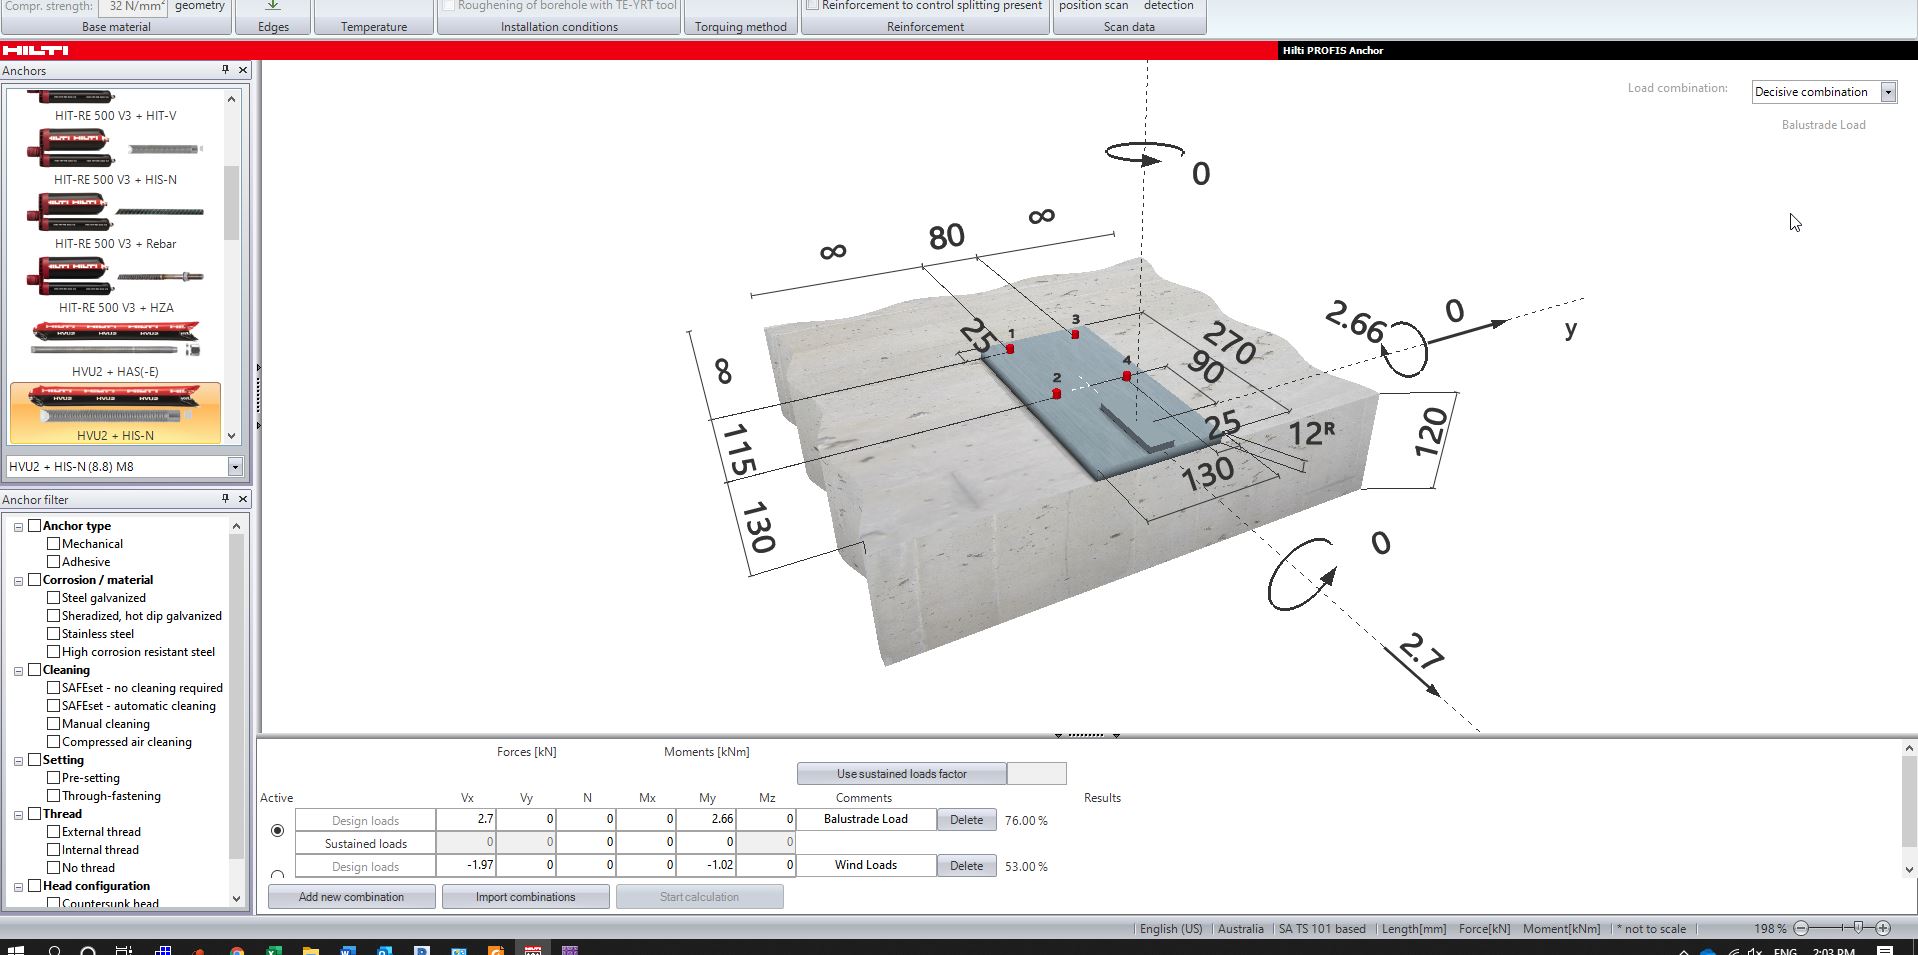Click the disabled Start calculation button

tap(699, 897)
